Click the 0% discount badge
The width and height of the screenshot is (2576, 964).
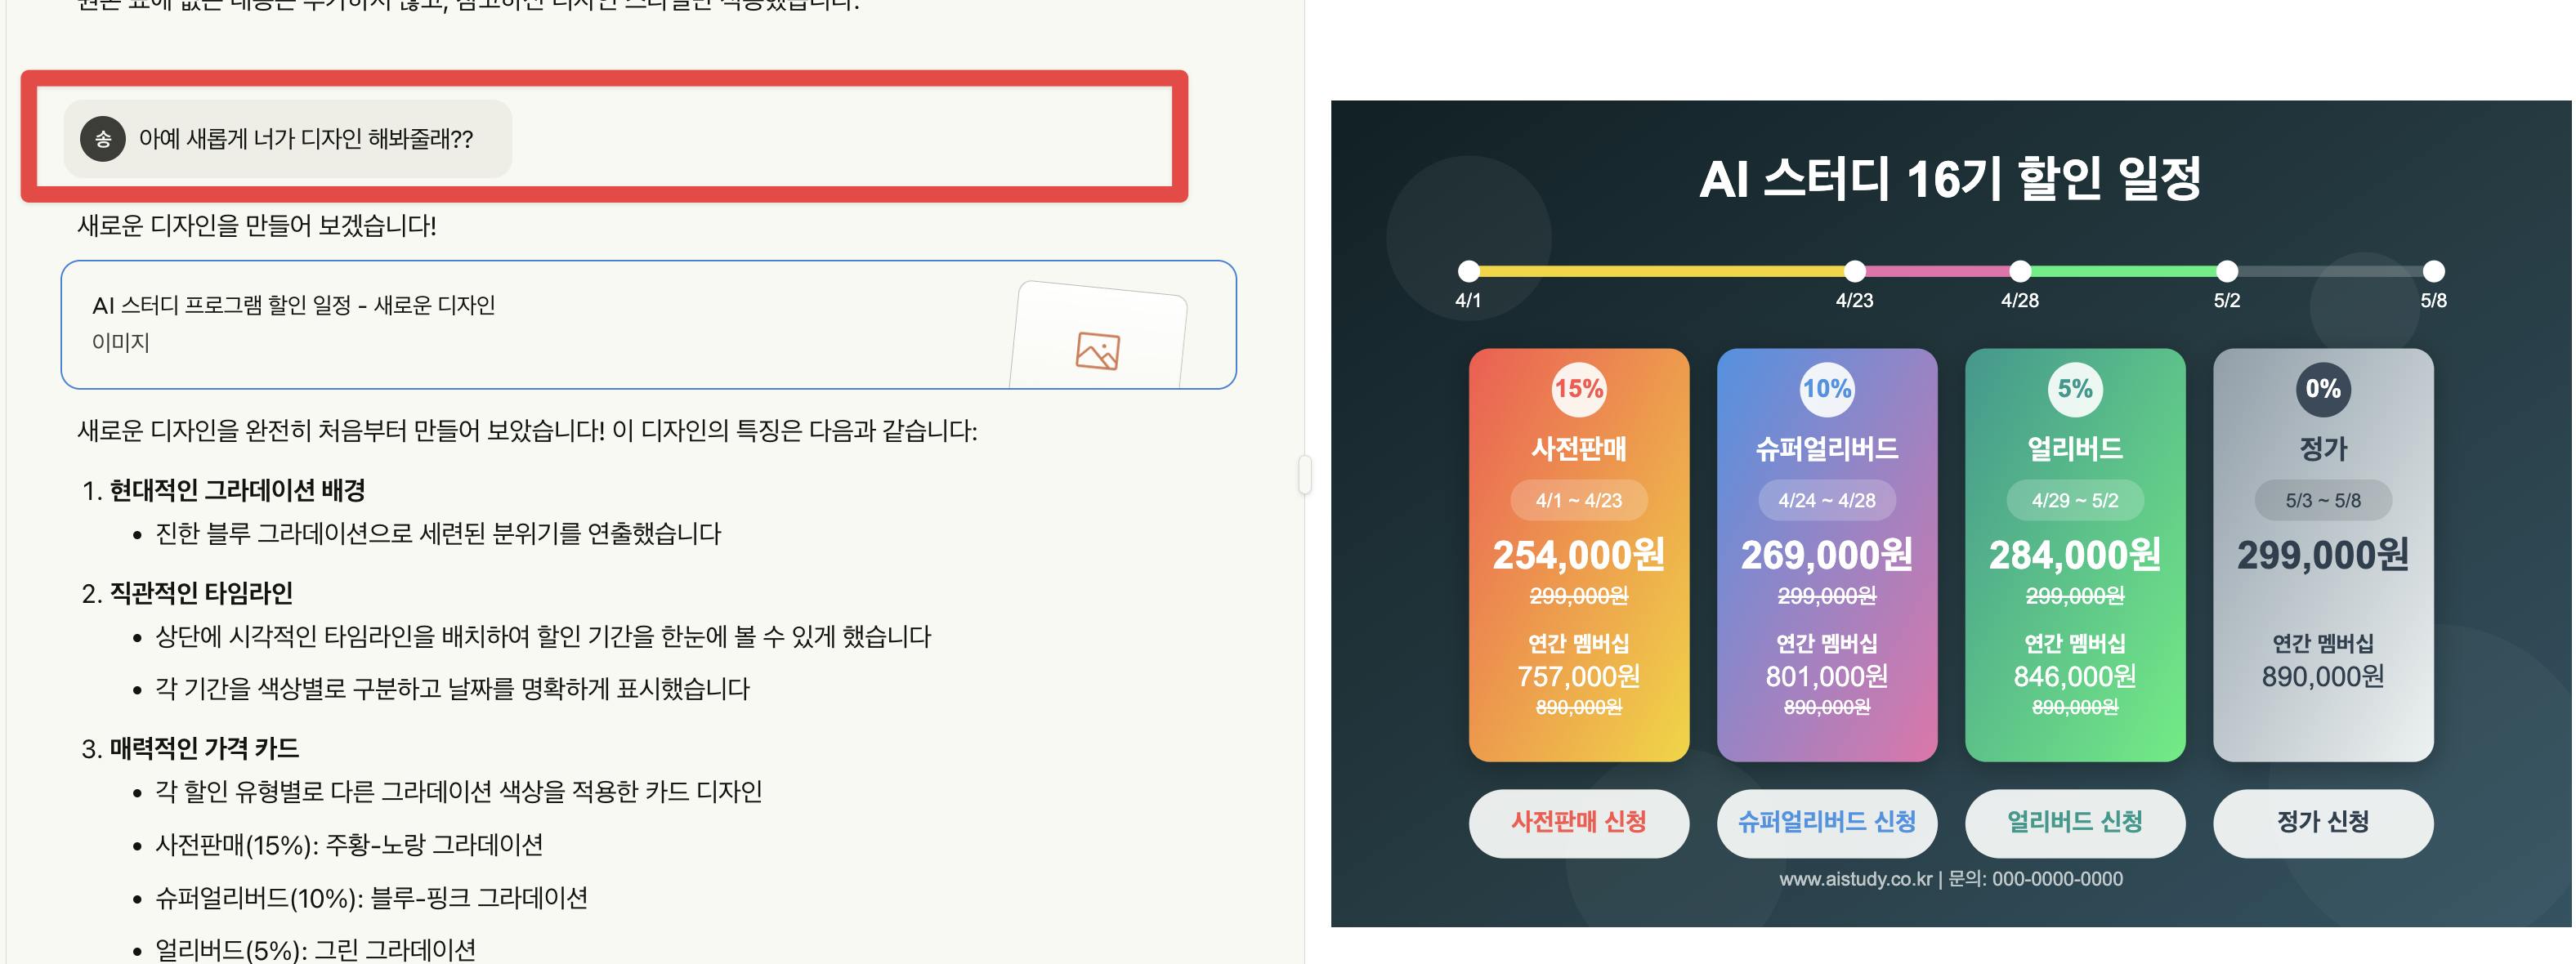click(x=2322, y=389)
